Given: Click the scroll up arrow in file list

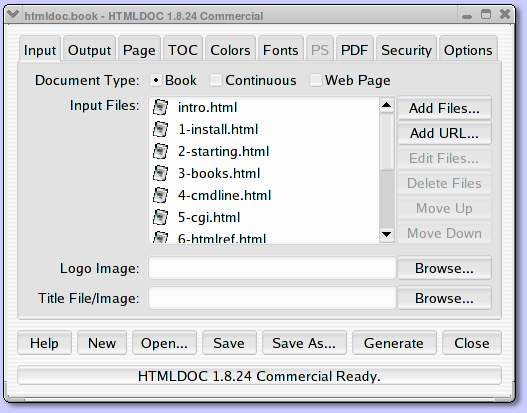Looking at the screenshot, I should 387,105.
